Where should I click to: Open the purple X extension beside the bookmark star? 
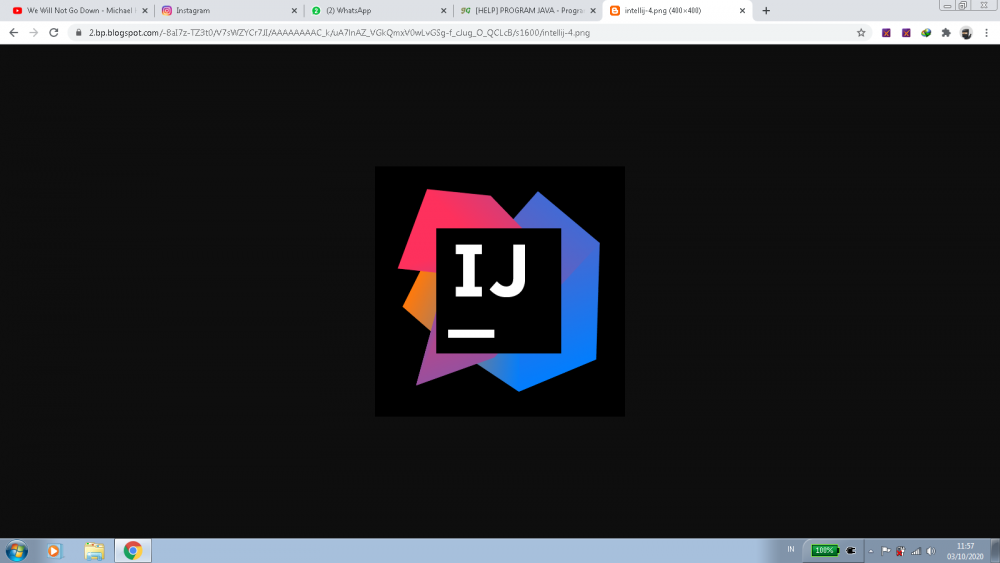tap(886, 33)
